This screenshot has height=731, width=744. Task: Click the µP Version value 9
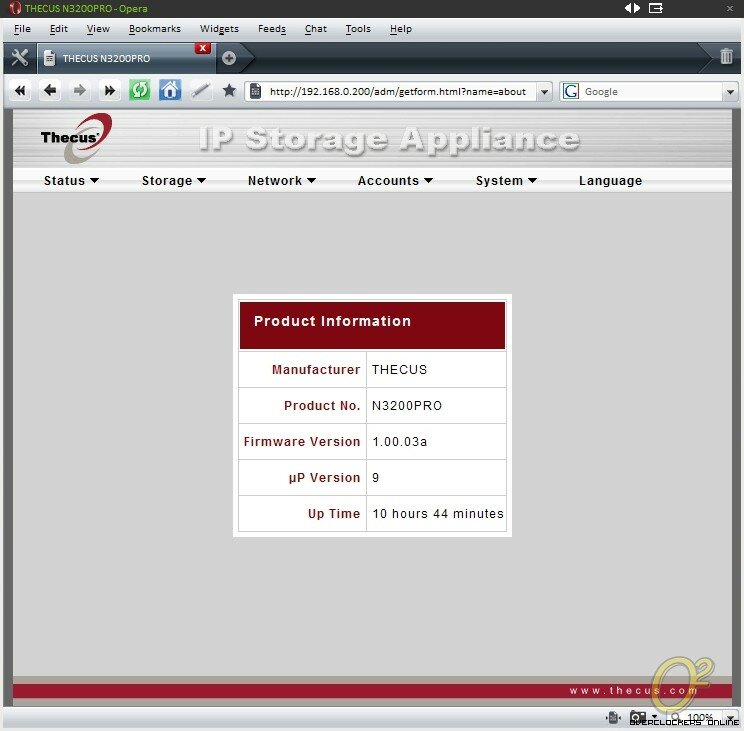(375, 478)
